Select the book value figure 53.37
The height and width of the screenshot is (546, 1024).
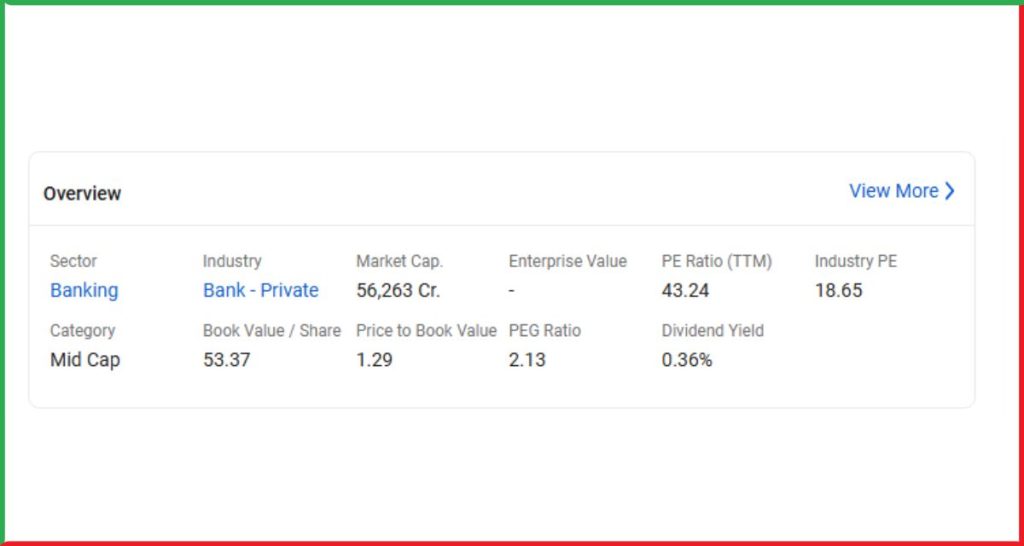[227, 360]
